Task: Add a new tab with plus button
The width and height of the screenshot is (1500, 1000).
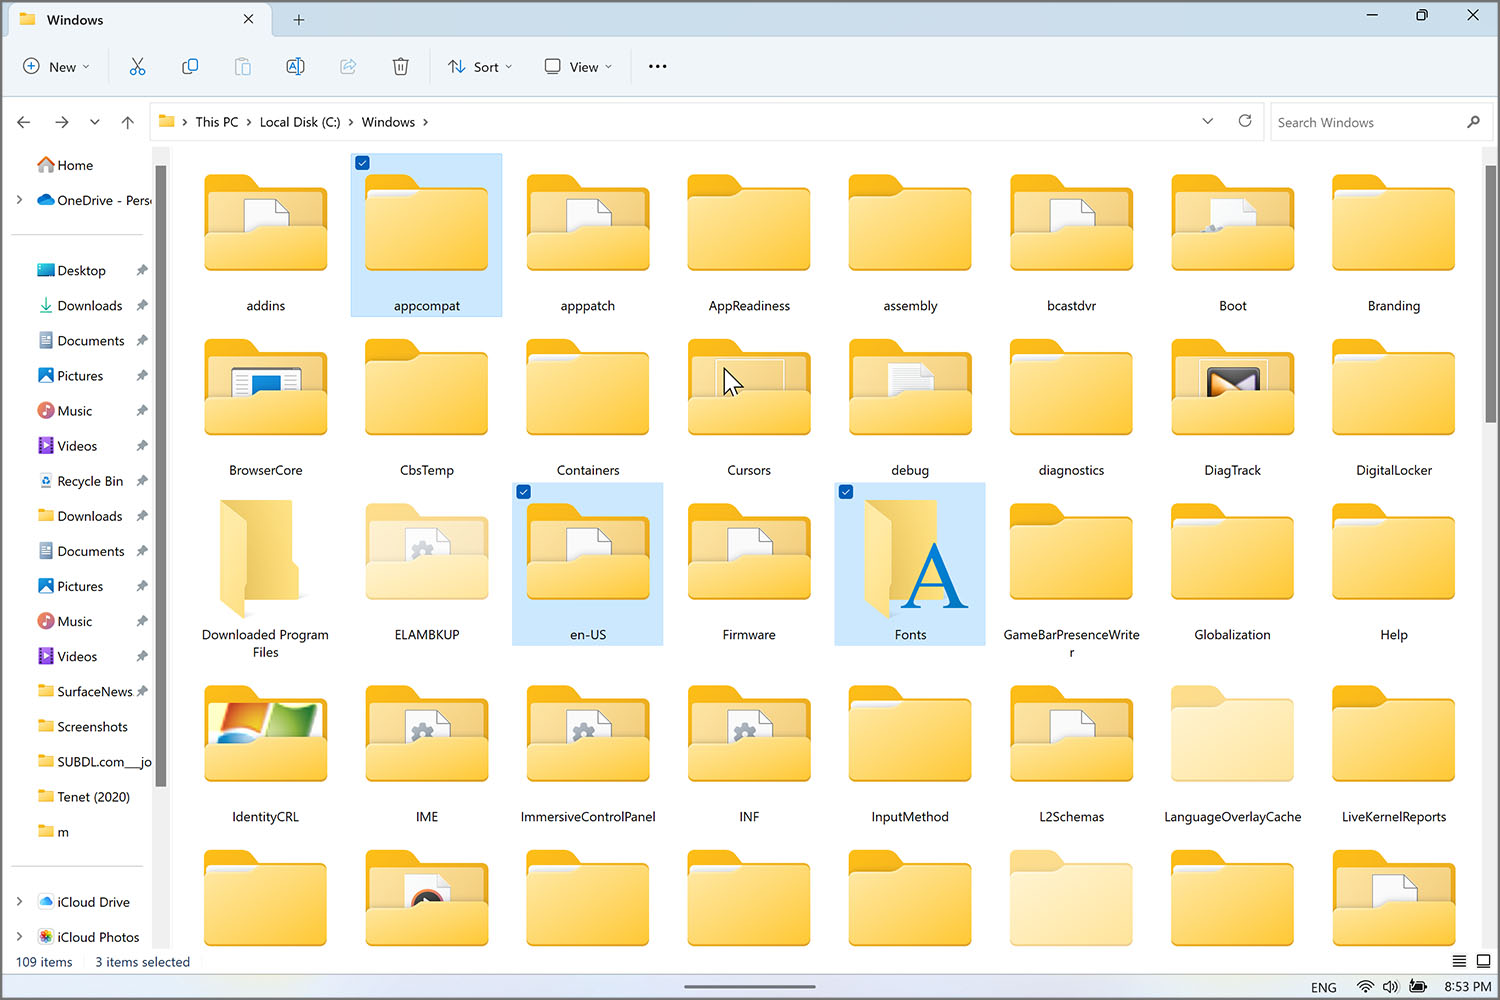Action: tap(299, 20)
